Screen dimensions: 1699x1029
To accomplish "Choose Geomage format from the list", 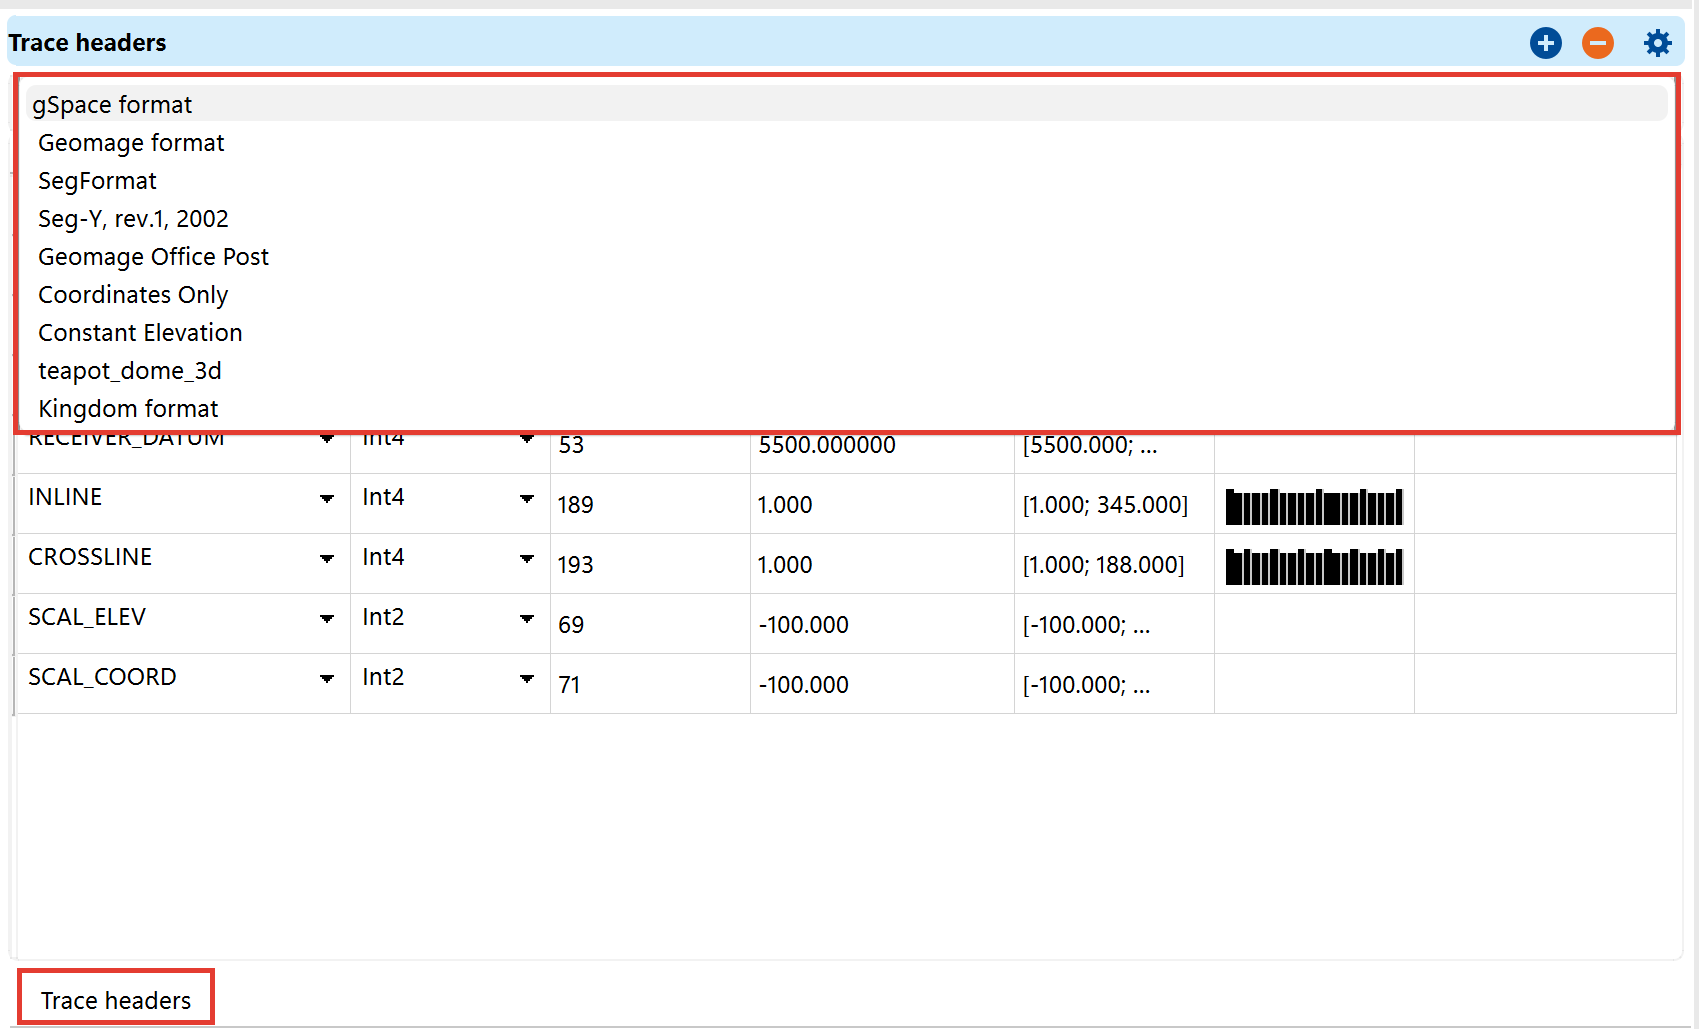I will point(131,143).
